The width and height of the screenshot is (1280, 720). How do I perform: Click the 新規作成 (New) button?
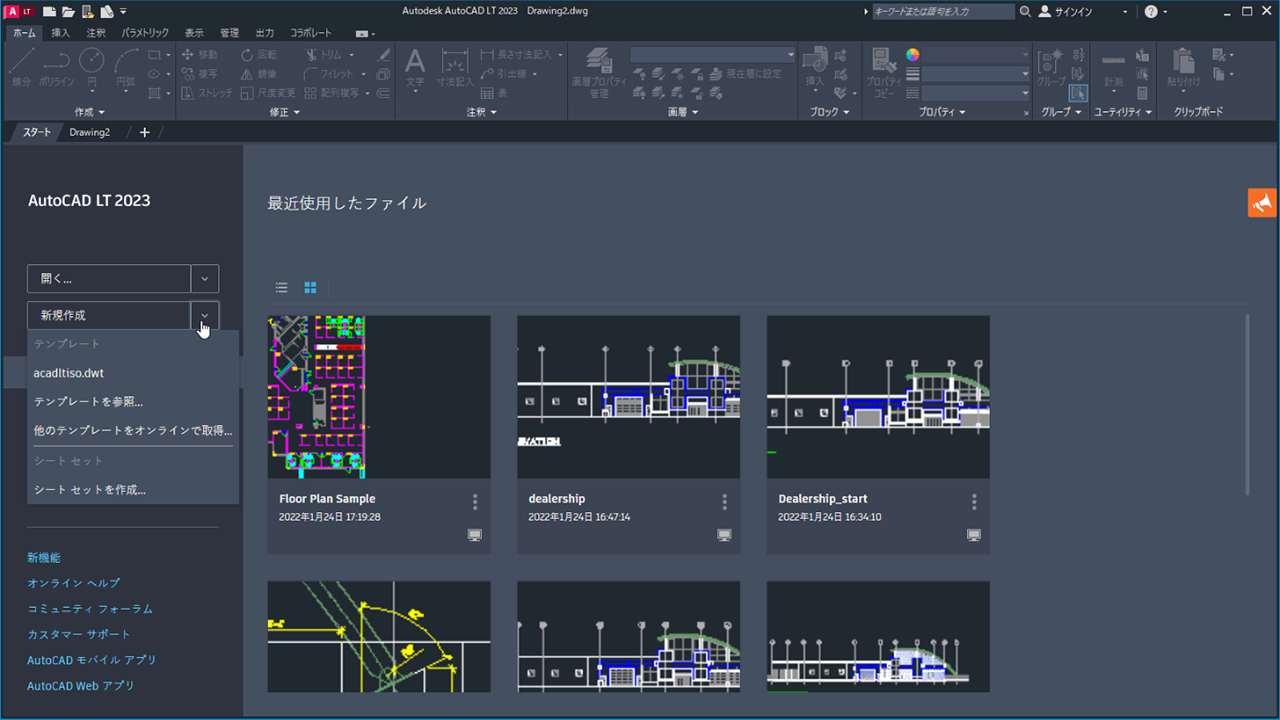click(x=109, y=315)
